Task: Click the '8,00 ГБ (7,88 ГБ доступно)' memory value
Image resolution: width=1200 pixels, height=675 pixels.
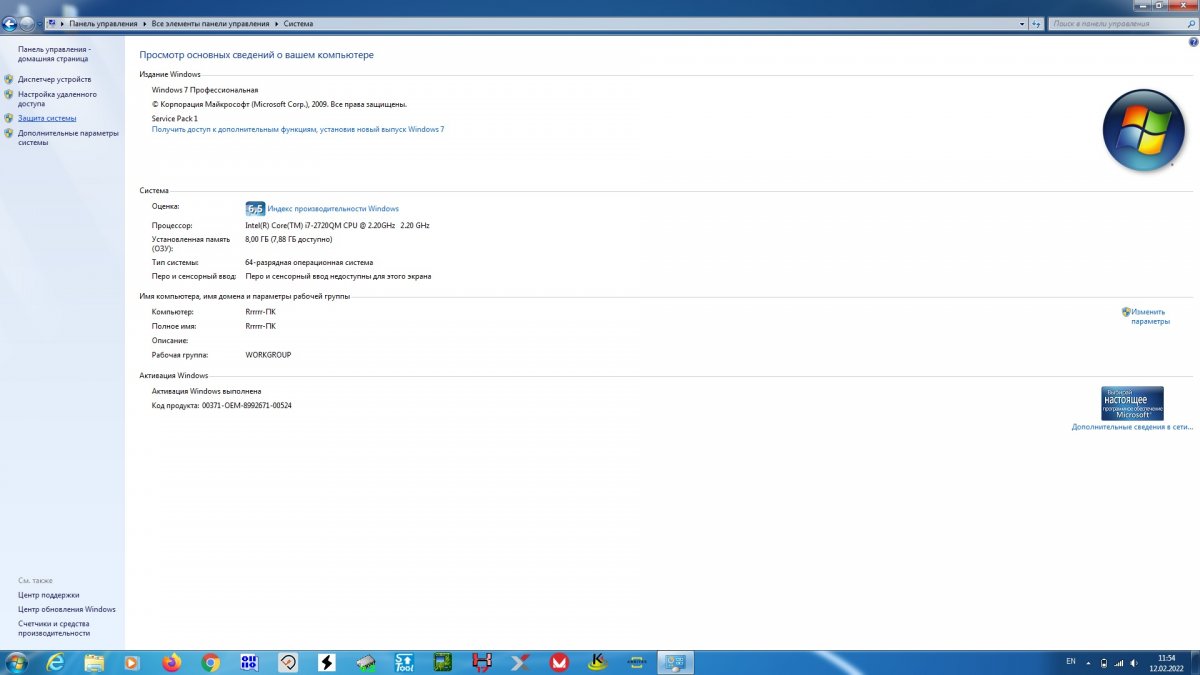Action: (x=289, y=240)
